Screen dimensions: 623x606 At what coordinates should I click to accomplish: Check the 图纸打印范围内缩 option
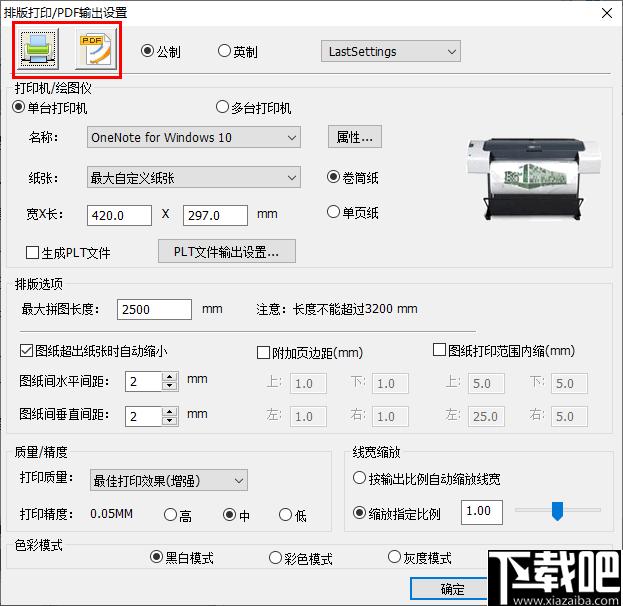tap(439, 350)
